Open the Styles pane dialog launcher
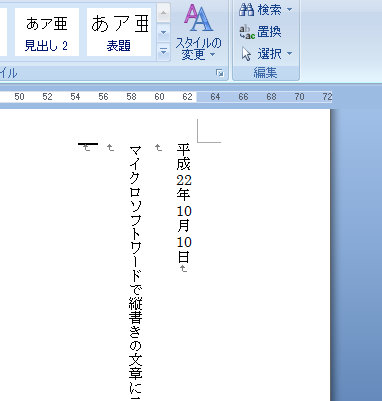This screenshot has width=382, height=401. pos(220,73)
